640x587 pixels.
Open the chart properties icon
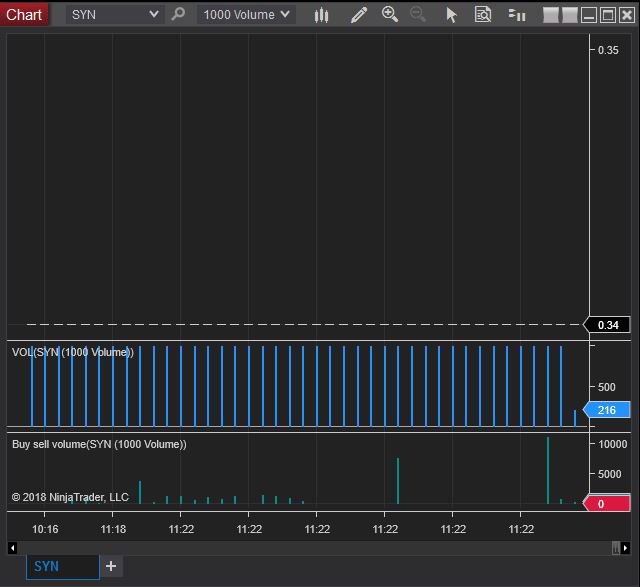pos(517,15)
